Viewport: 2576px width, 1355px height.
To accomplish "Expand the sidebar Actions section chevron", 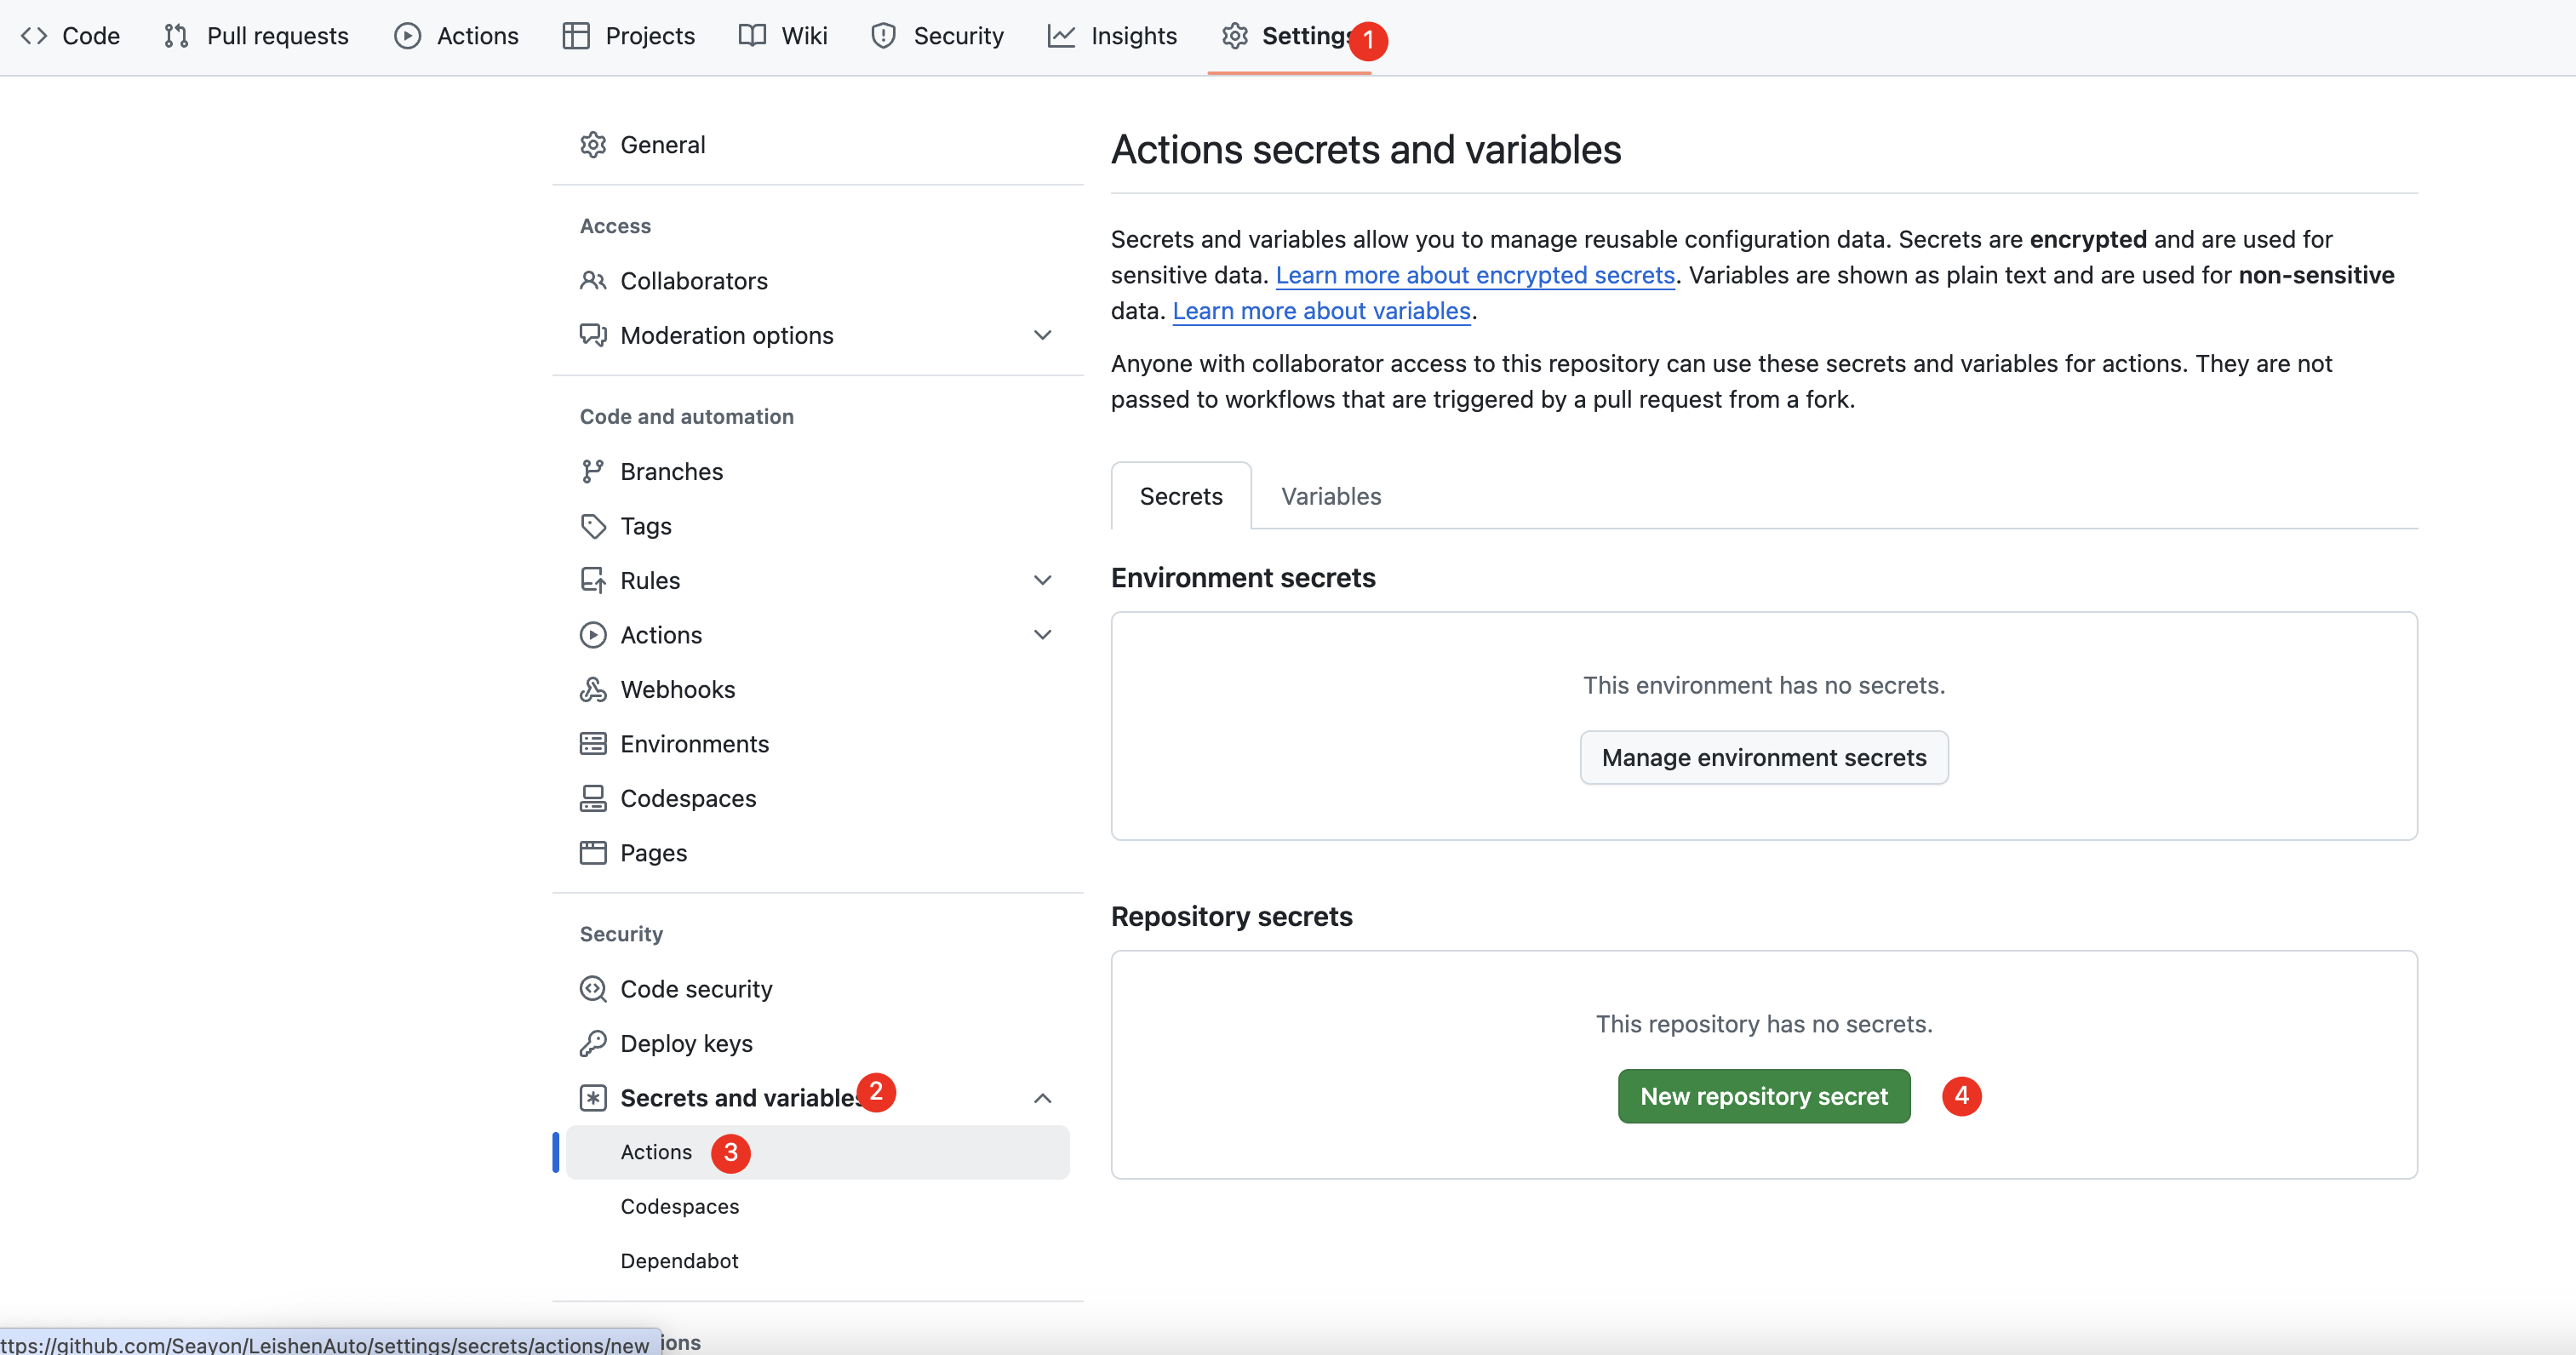I will [1042, 635].
